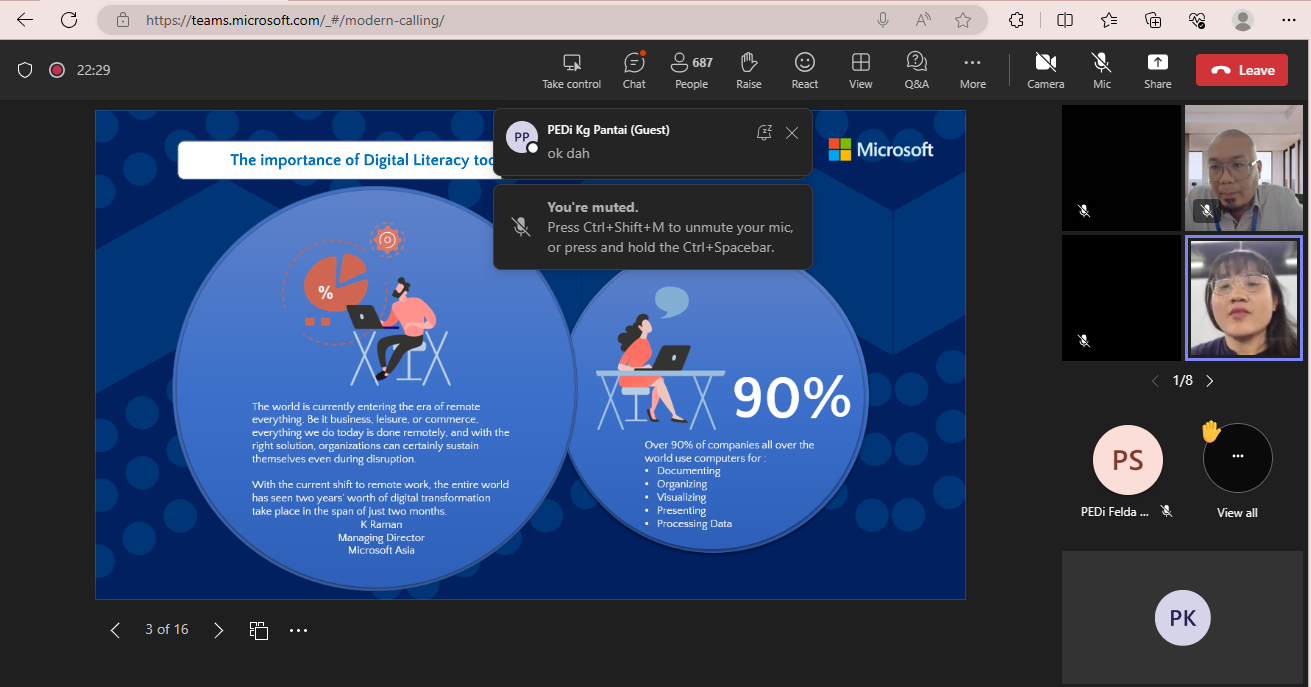The image size is (1311, 687).
Task: Raise your hand in meeting
Action: pos(749,70)
